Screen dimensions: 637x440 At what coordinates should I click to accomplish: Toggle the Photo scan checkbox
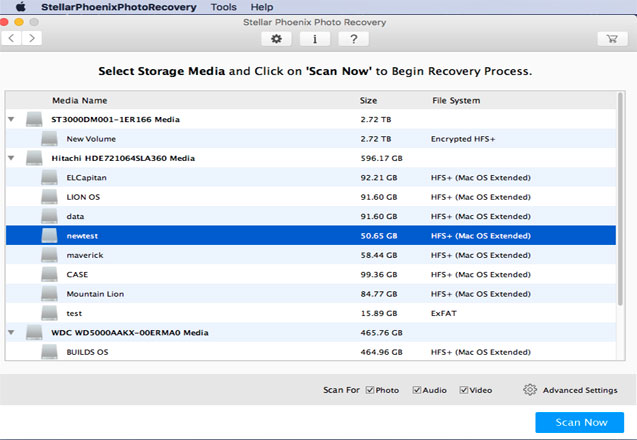coord(370,390)
